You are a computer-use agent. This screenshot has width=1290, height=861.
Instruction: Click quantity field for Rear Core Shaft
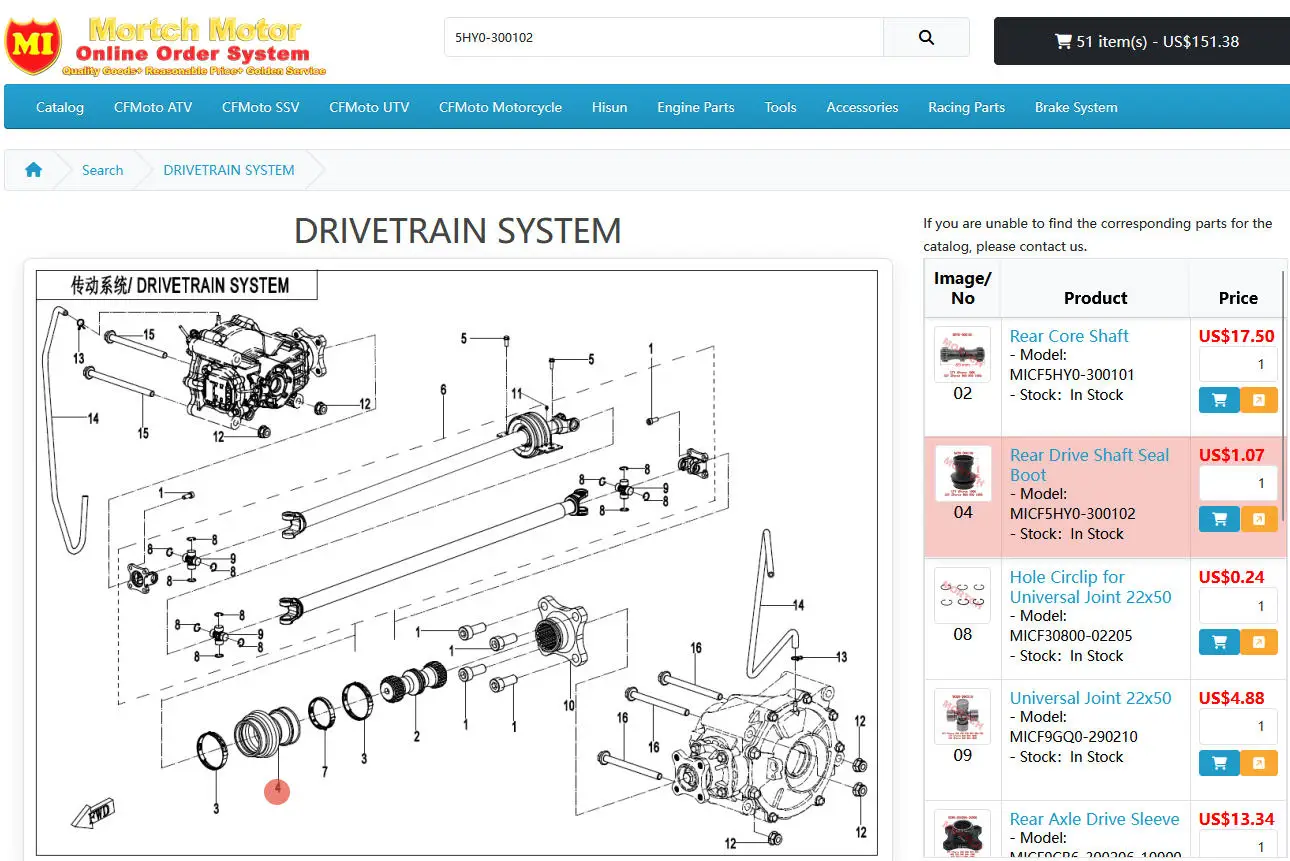coord(1238,364)
